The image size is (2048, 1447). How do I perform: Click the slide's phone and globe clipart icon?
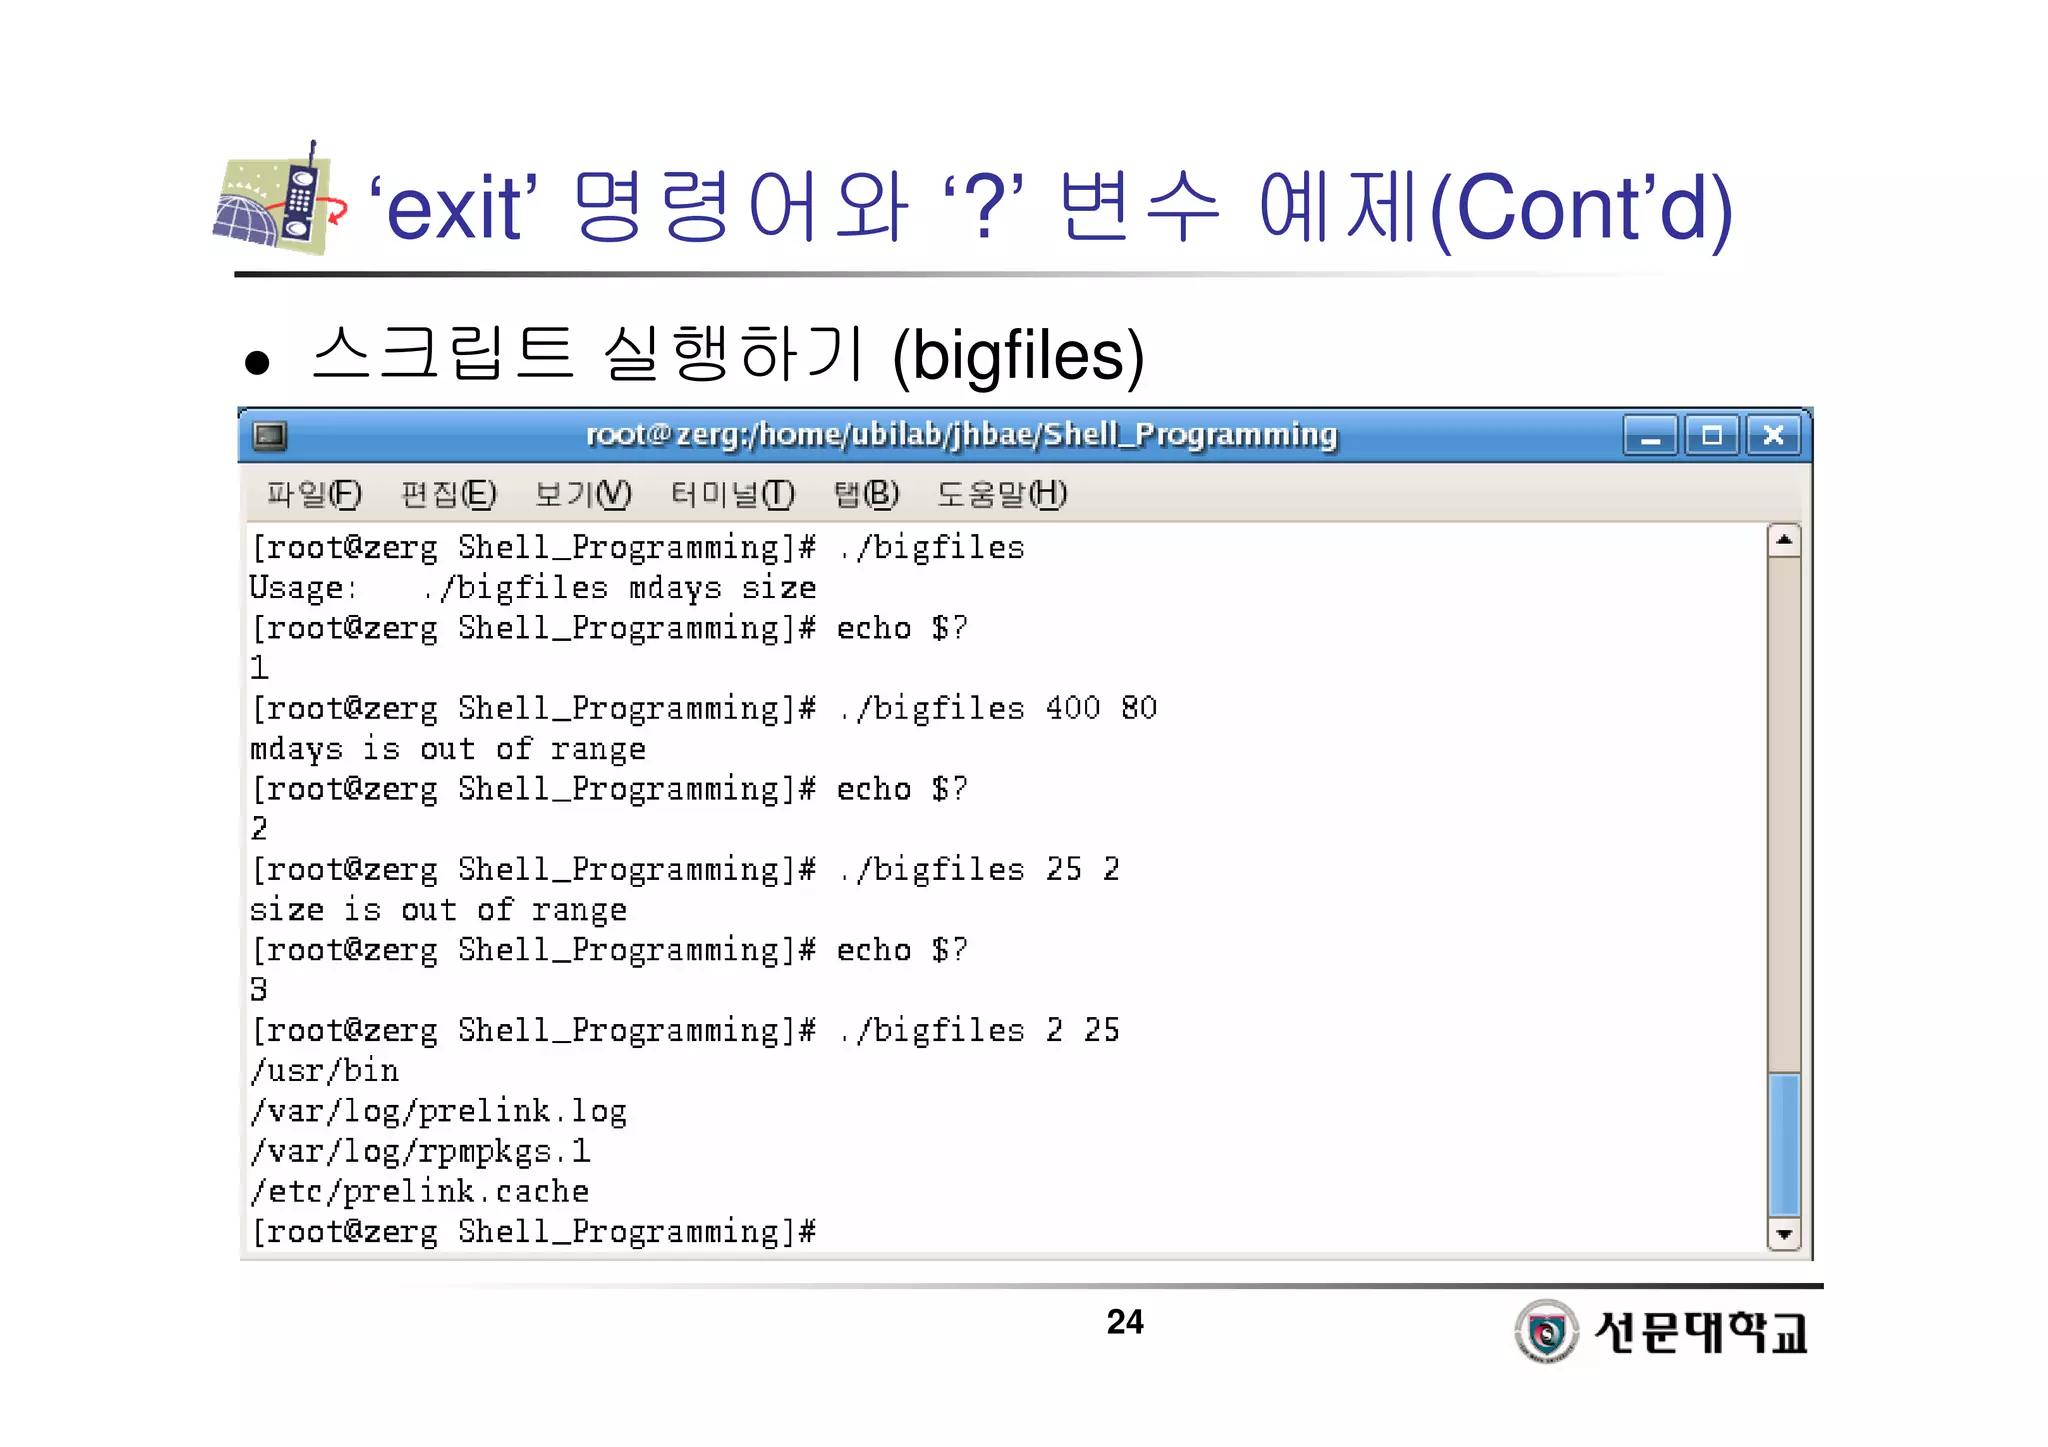coord(279,198)
